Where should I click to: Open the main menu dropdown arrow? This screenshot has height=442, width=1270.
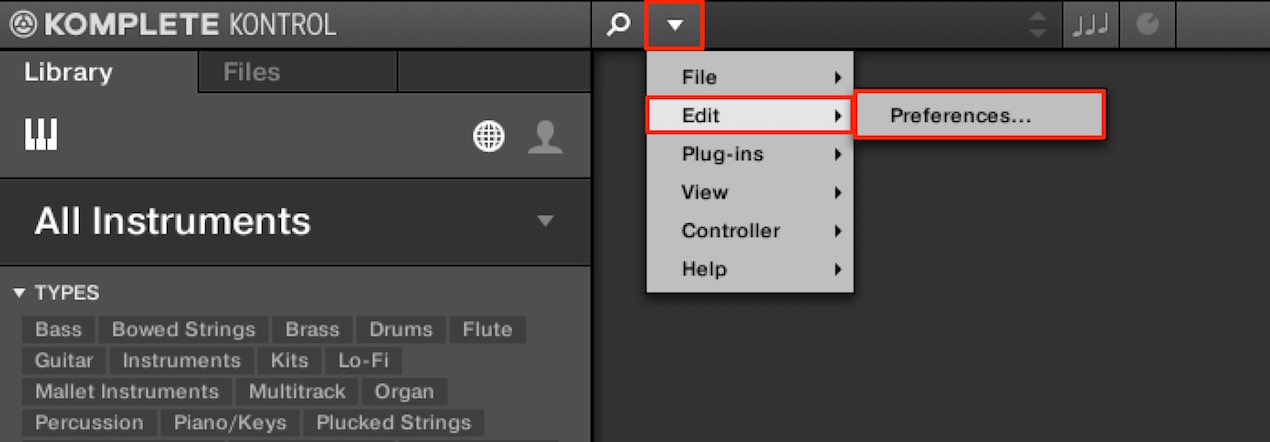pos(675,25)
